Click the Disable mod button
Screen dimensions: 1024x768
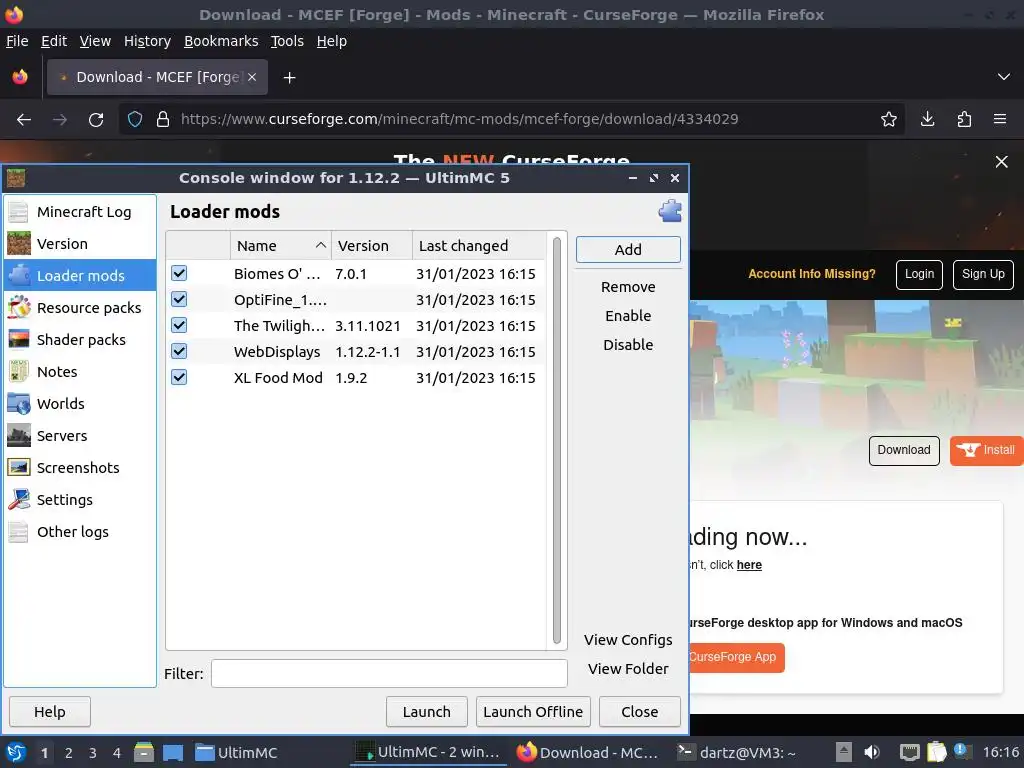(x=628, y=344)
